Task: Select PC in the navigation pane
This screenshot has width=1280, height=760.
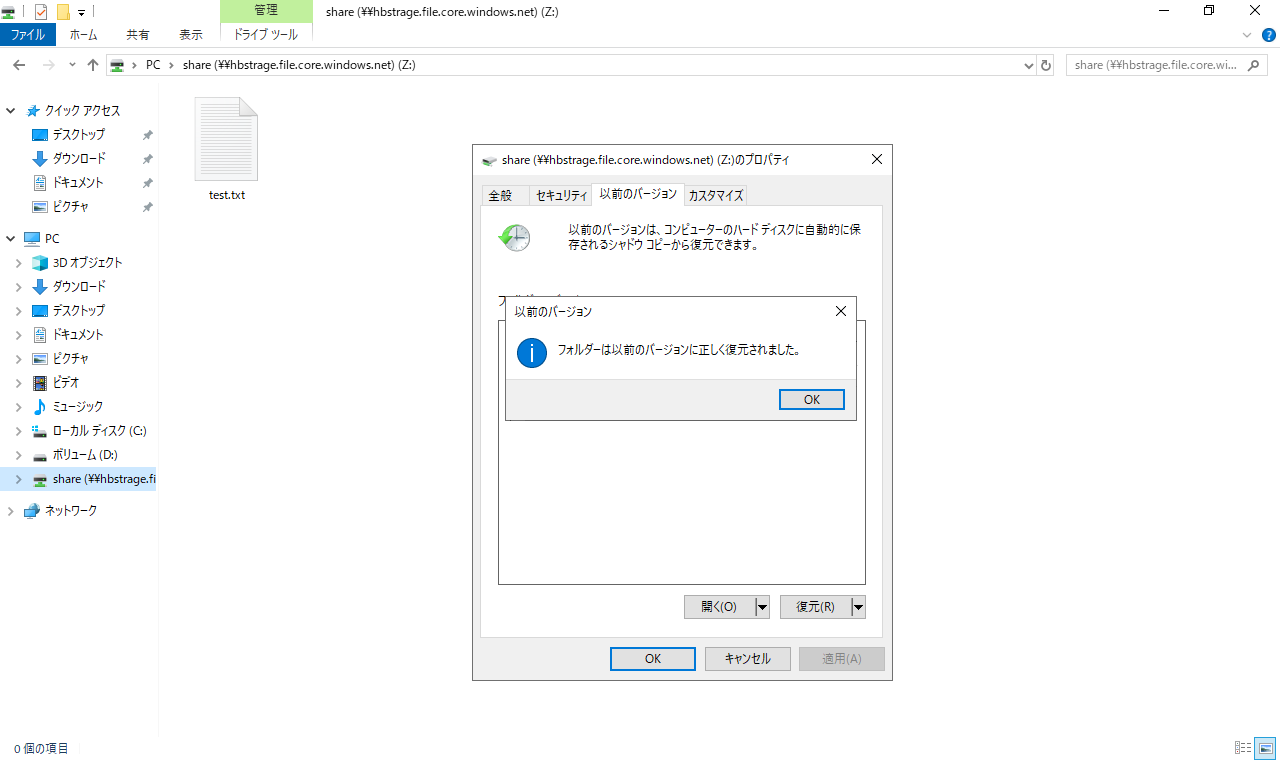Action: [x=52, y=239]
